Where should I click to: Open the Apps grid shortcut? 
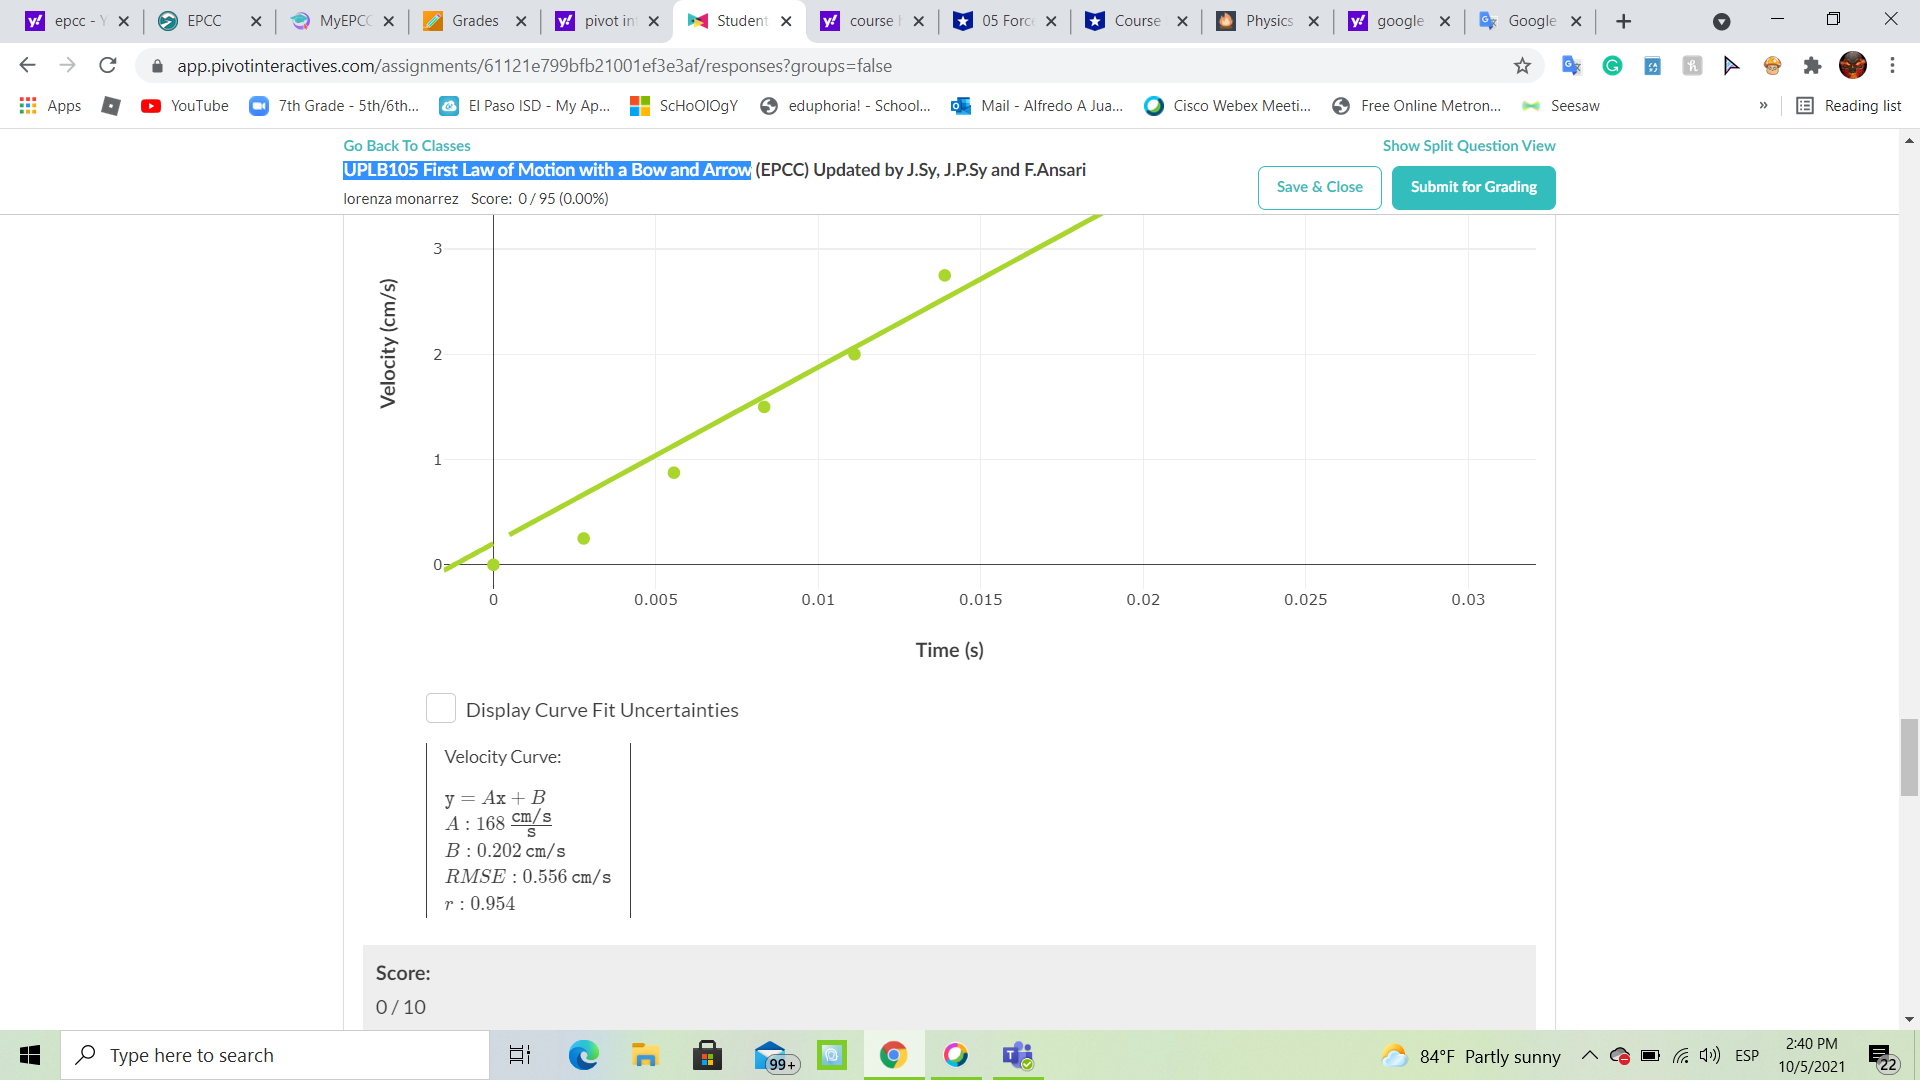[50, 106]
